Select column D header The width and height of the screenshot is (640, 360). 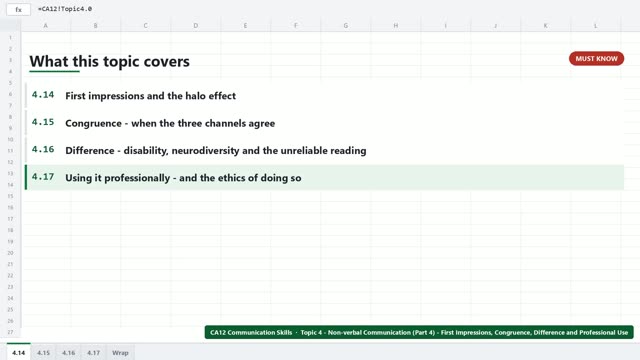[196, 25]
